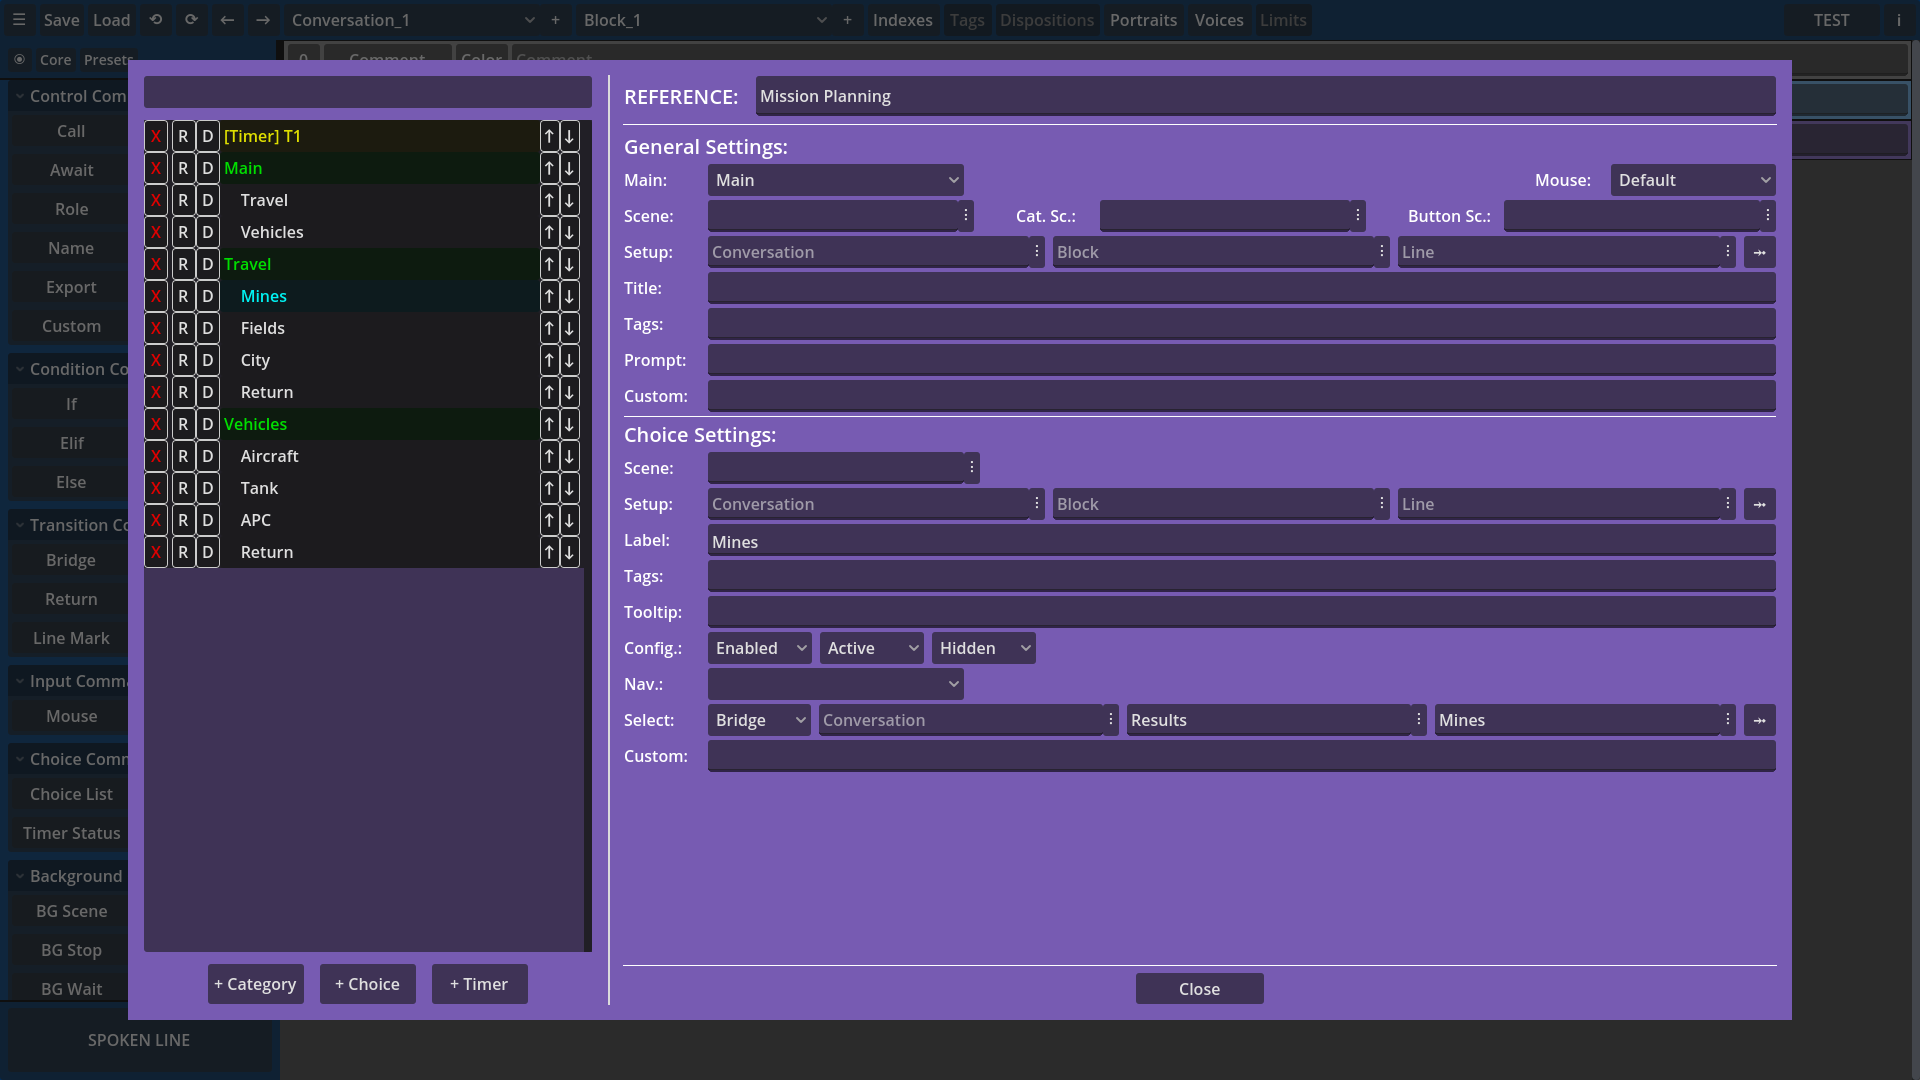Open the Enabled config dropdown

click(760, 648)
